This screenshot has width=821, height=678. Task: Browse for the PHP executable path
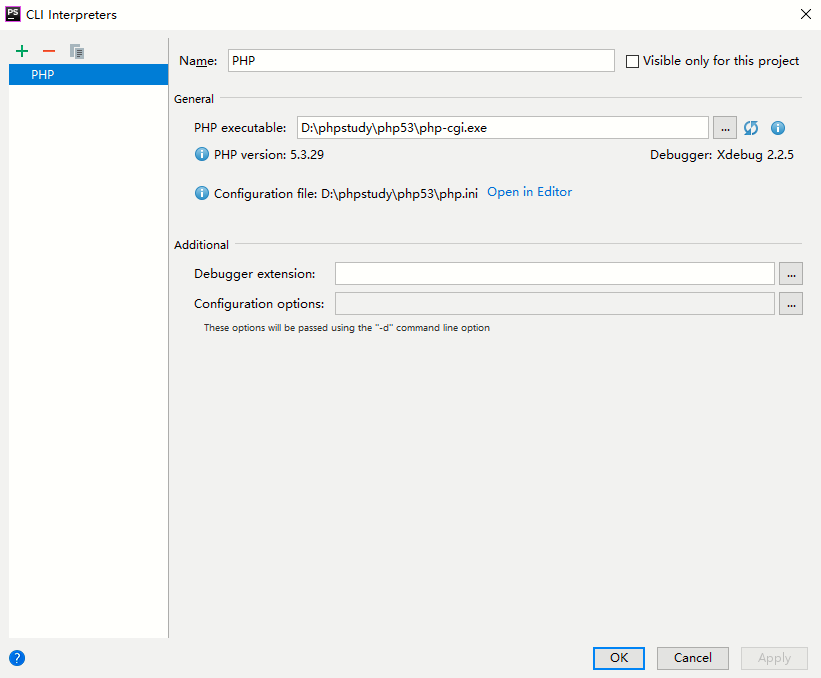(725, 128)
